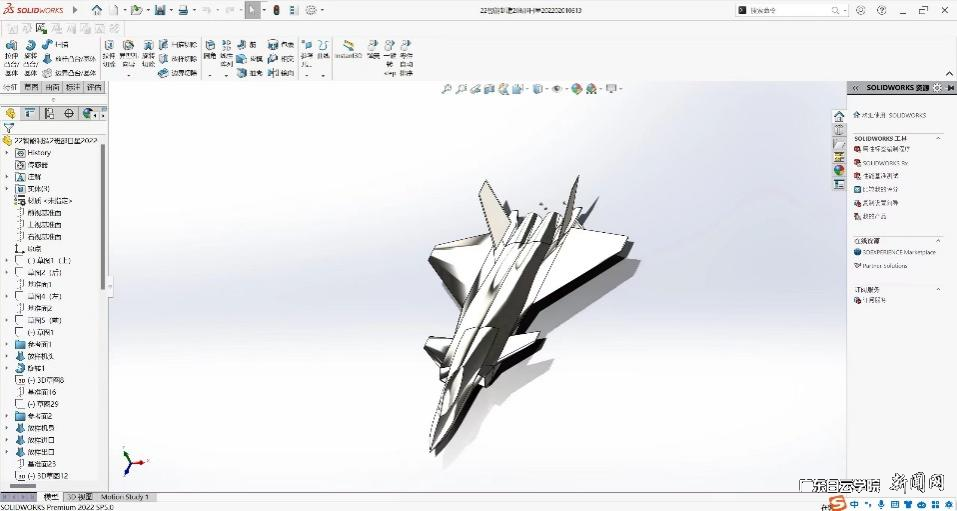
Task: Click the Rebuild traffic light icon
Action: pos(276,10)
